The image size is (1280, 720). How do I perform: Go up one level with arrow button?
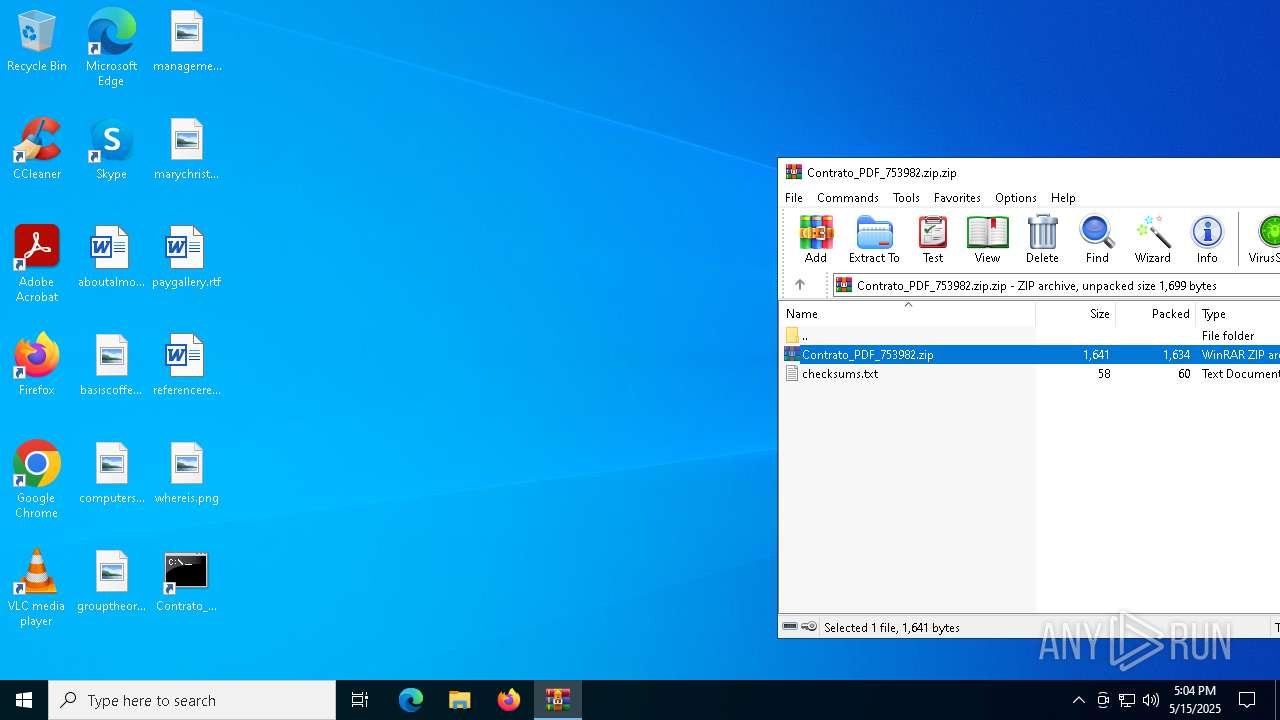[x=800, y=285]
